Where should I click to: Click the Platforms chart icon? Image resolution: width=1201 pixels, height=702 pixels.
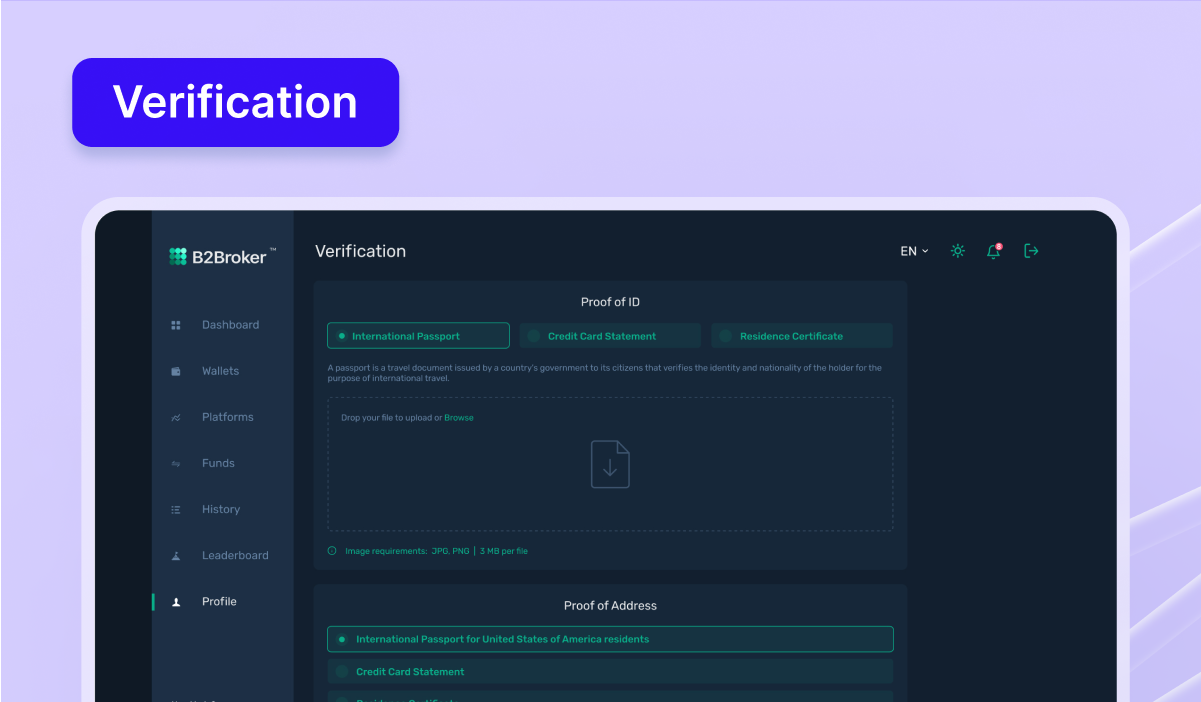click(176, 417)
